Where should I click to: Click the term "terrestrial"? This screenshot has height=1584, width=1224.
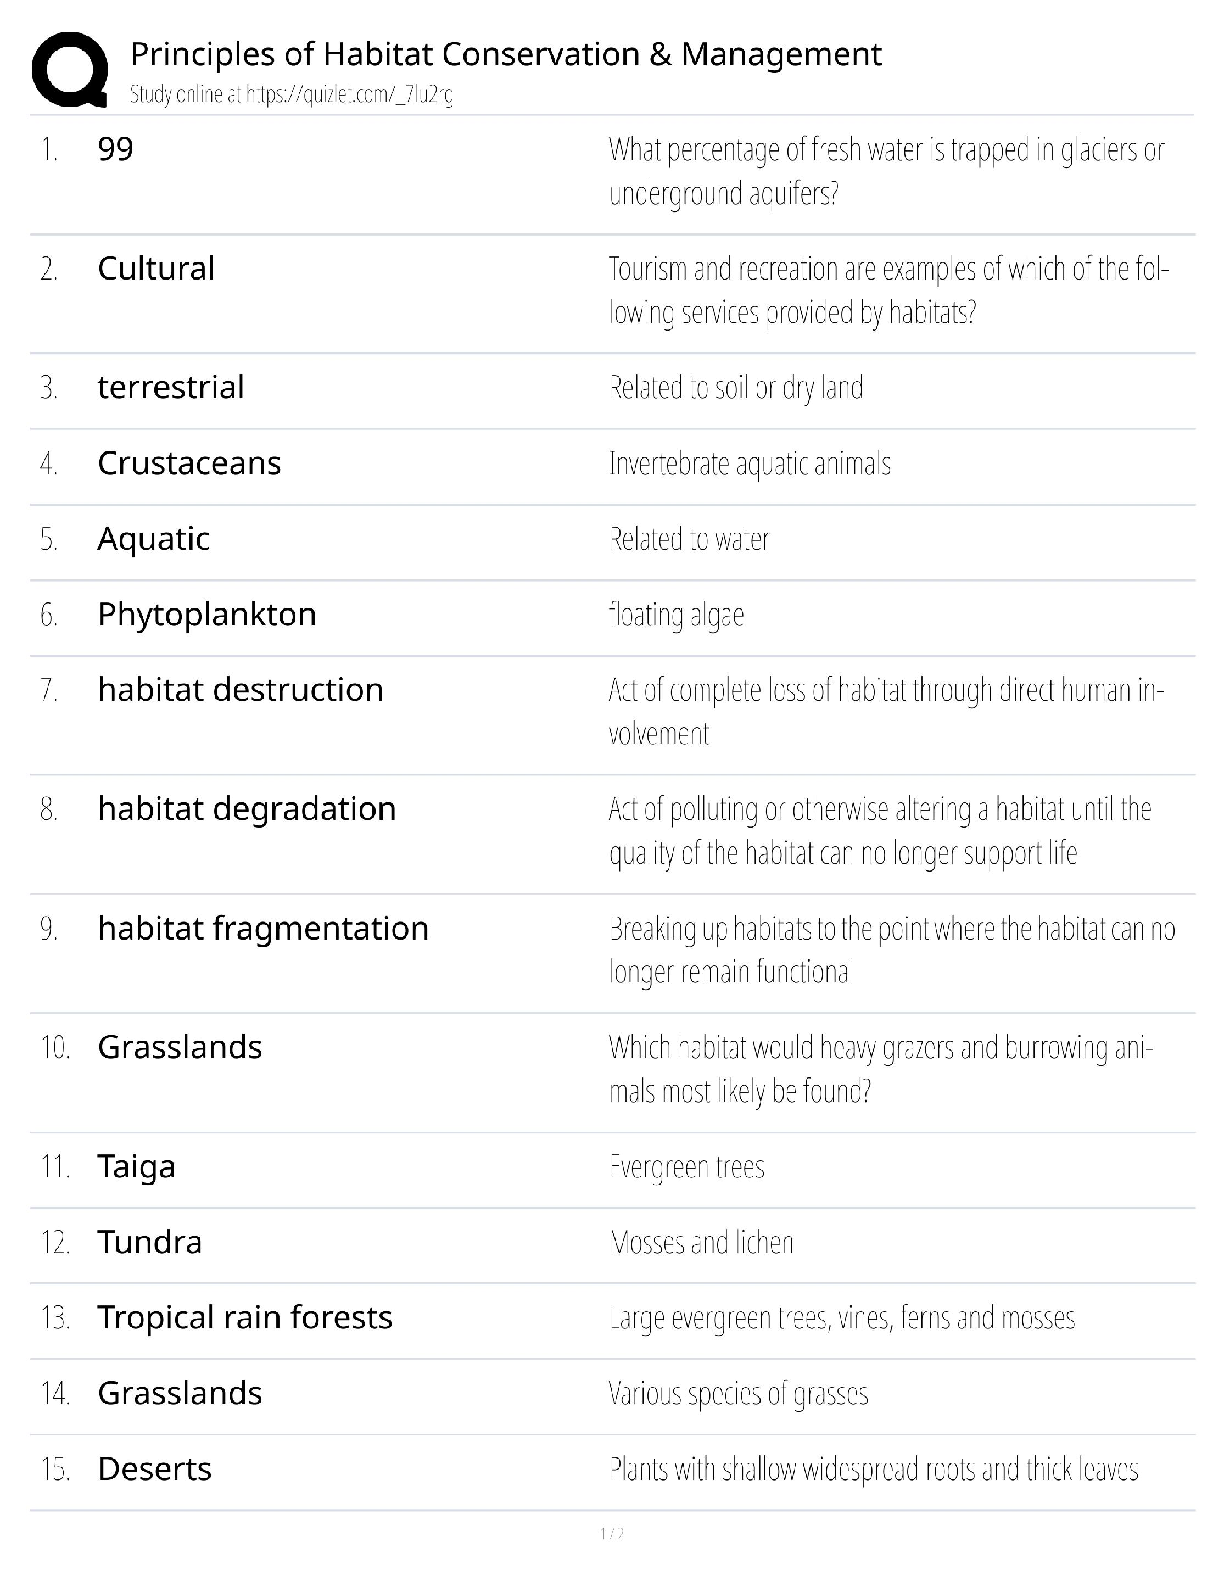point(171,387)
